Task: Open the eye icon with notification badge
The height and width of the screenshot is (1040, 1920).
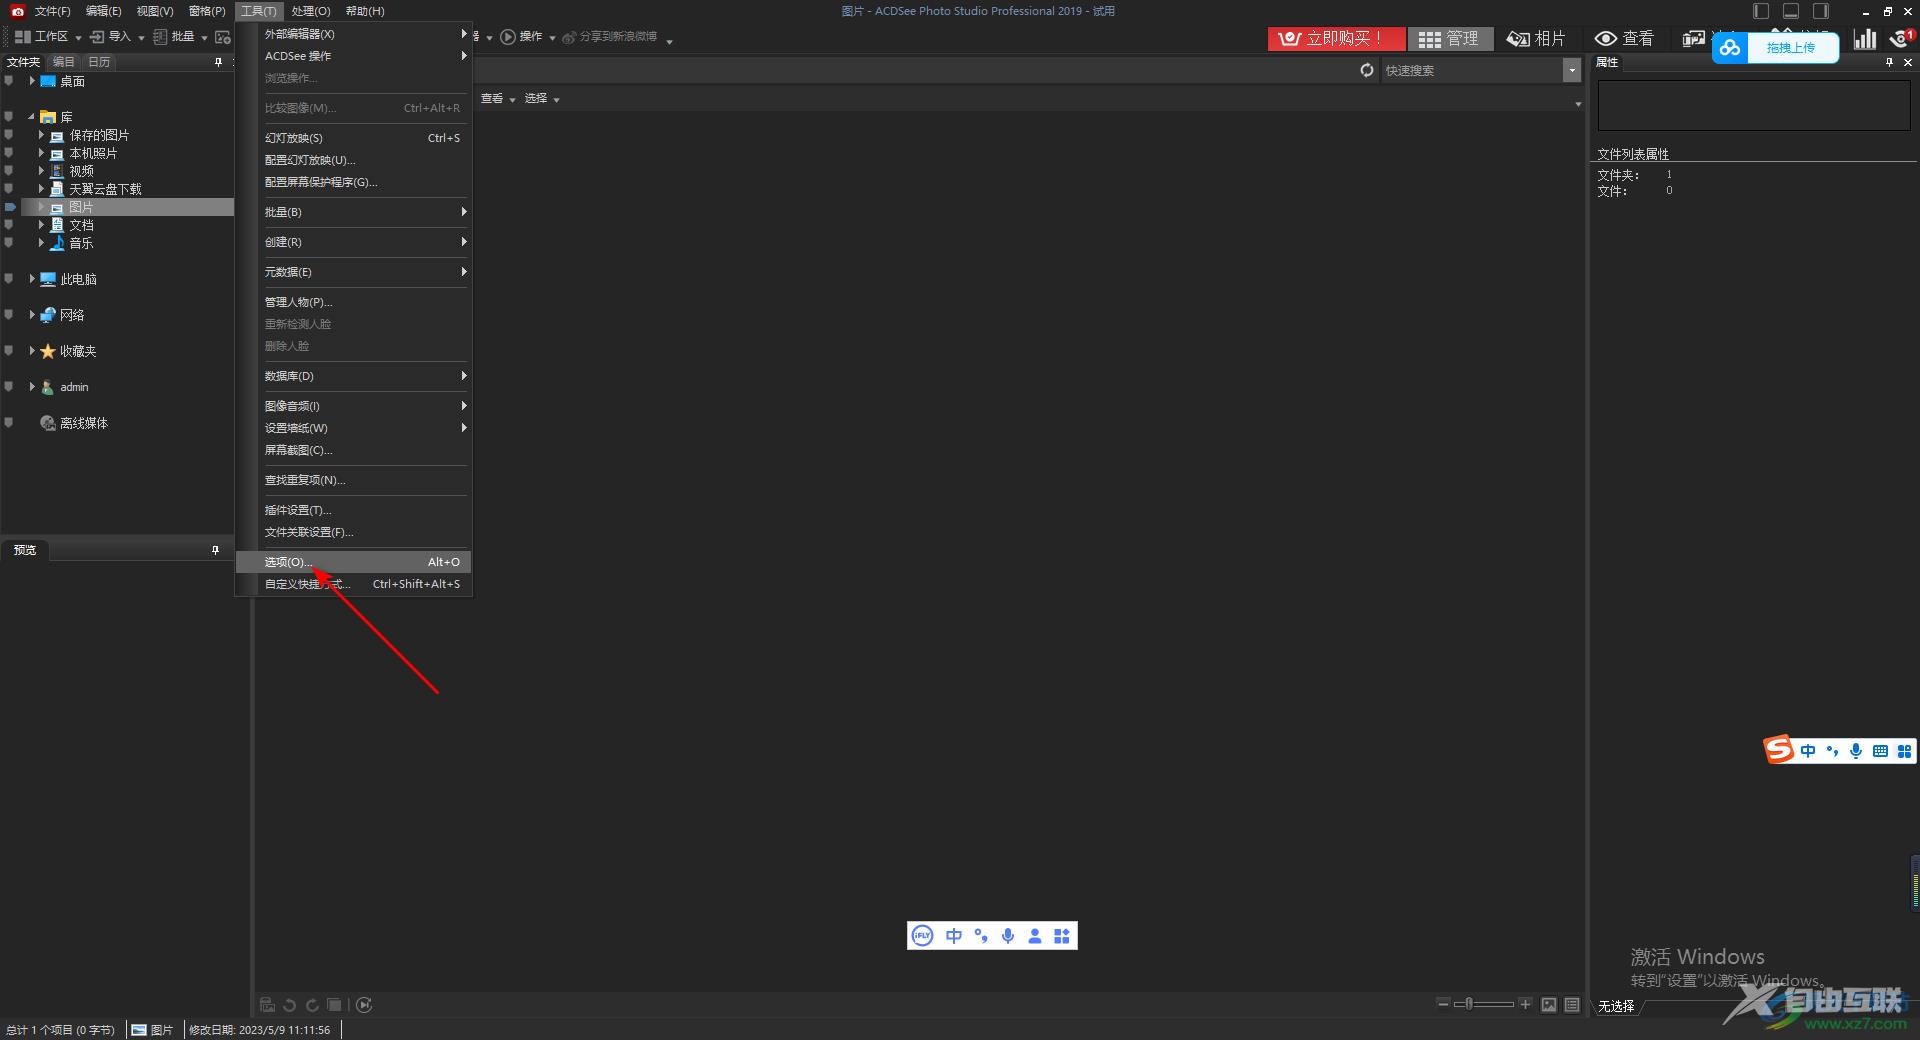Action: coord(1902,38)
